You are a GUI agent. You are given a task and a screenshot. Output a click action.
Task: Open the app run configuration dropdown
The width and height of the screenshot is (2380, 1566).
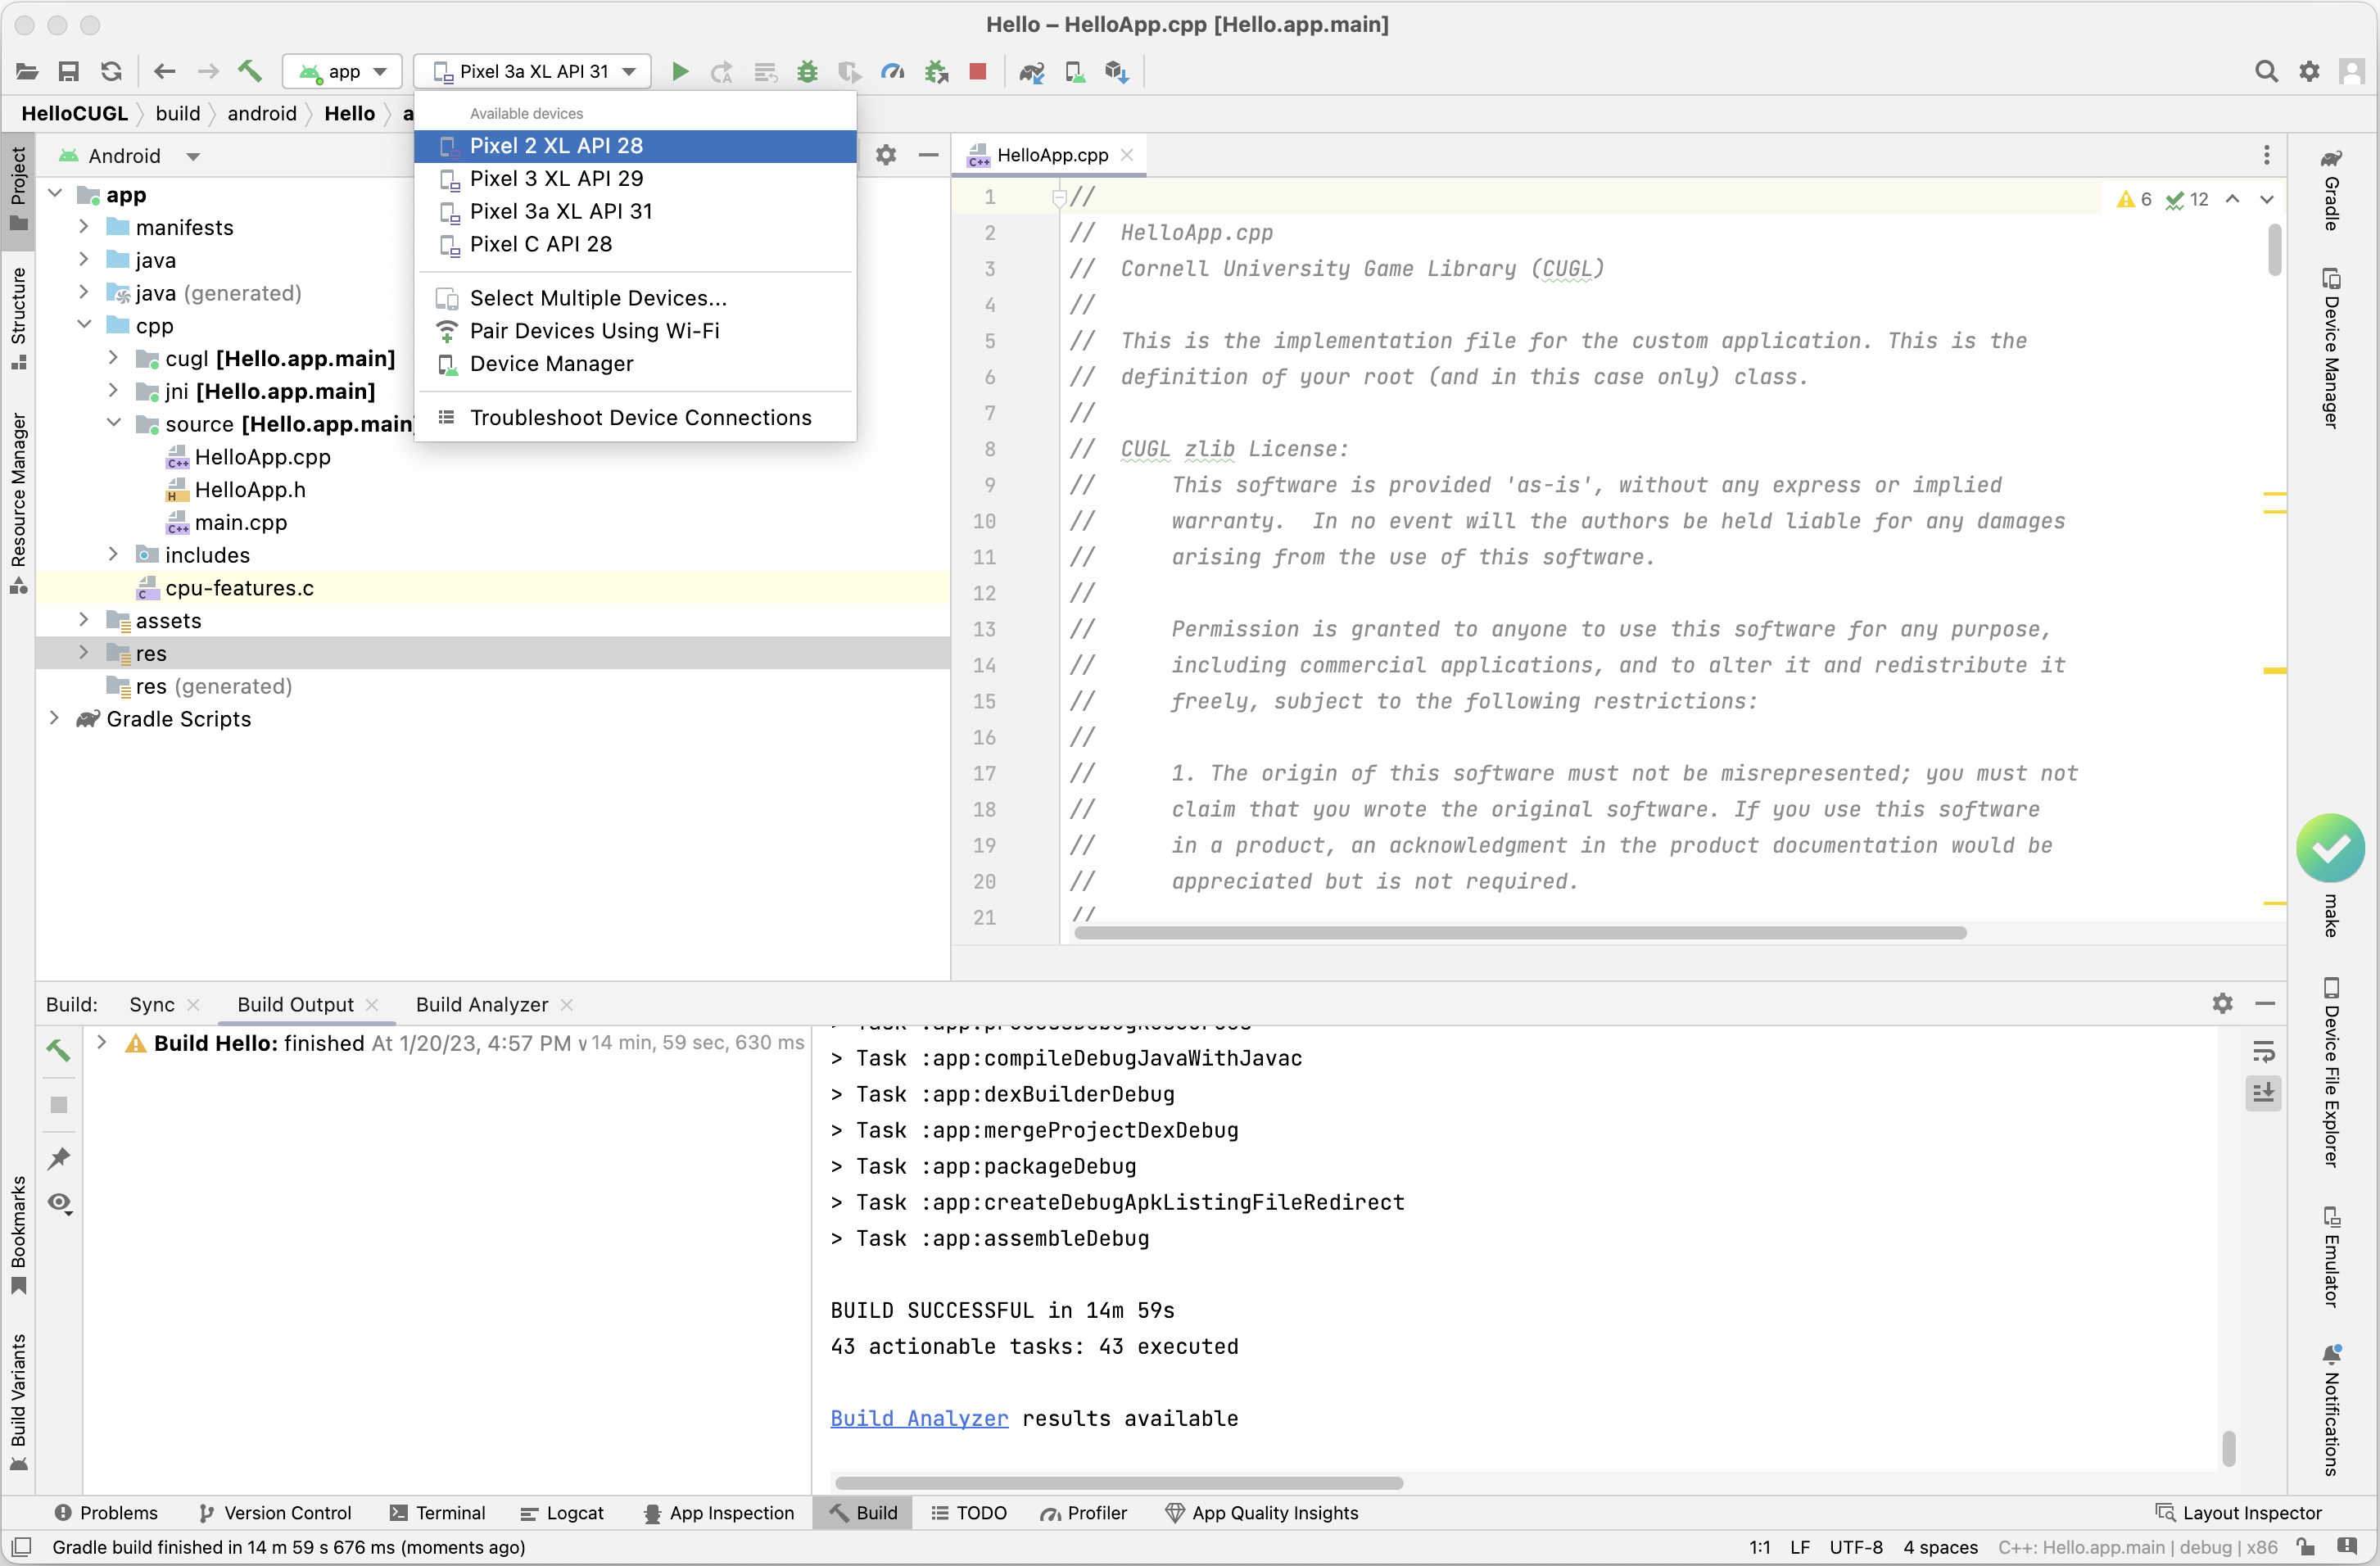[343, 72]
